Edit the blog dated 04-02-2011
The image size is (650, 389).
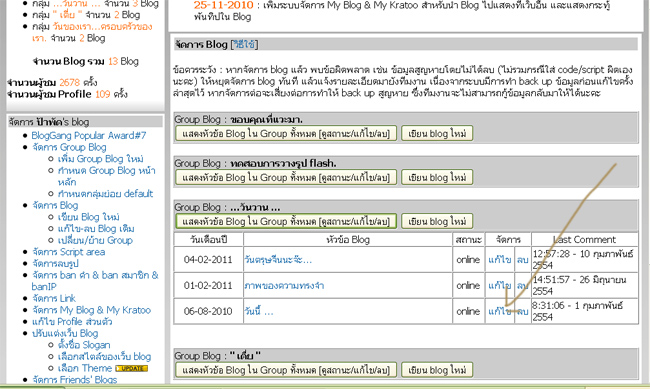coord(500,260)
